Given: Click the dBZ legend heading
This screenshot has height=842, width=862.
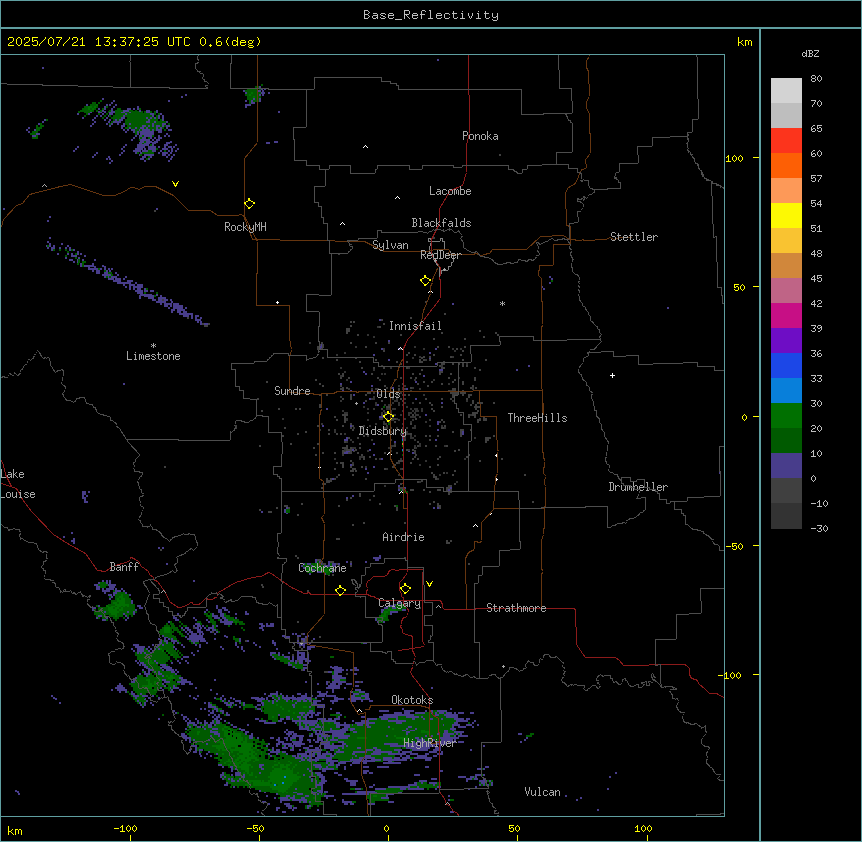Looking at the screenshot, I should 810,53.
